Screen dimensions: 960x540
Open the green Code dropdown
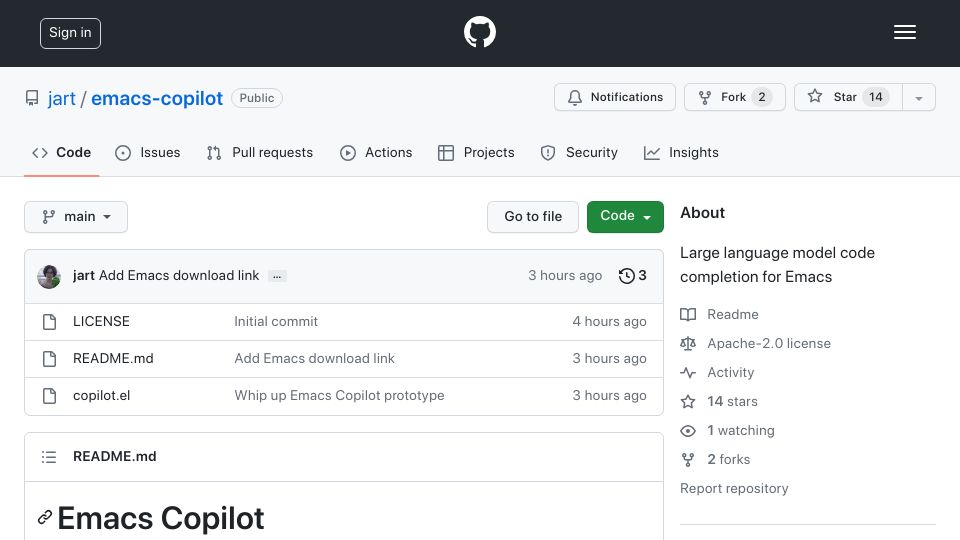625,216
